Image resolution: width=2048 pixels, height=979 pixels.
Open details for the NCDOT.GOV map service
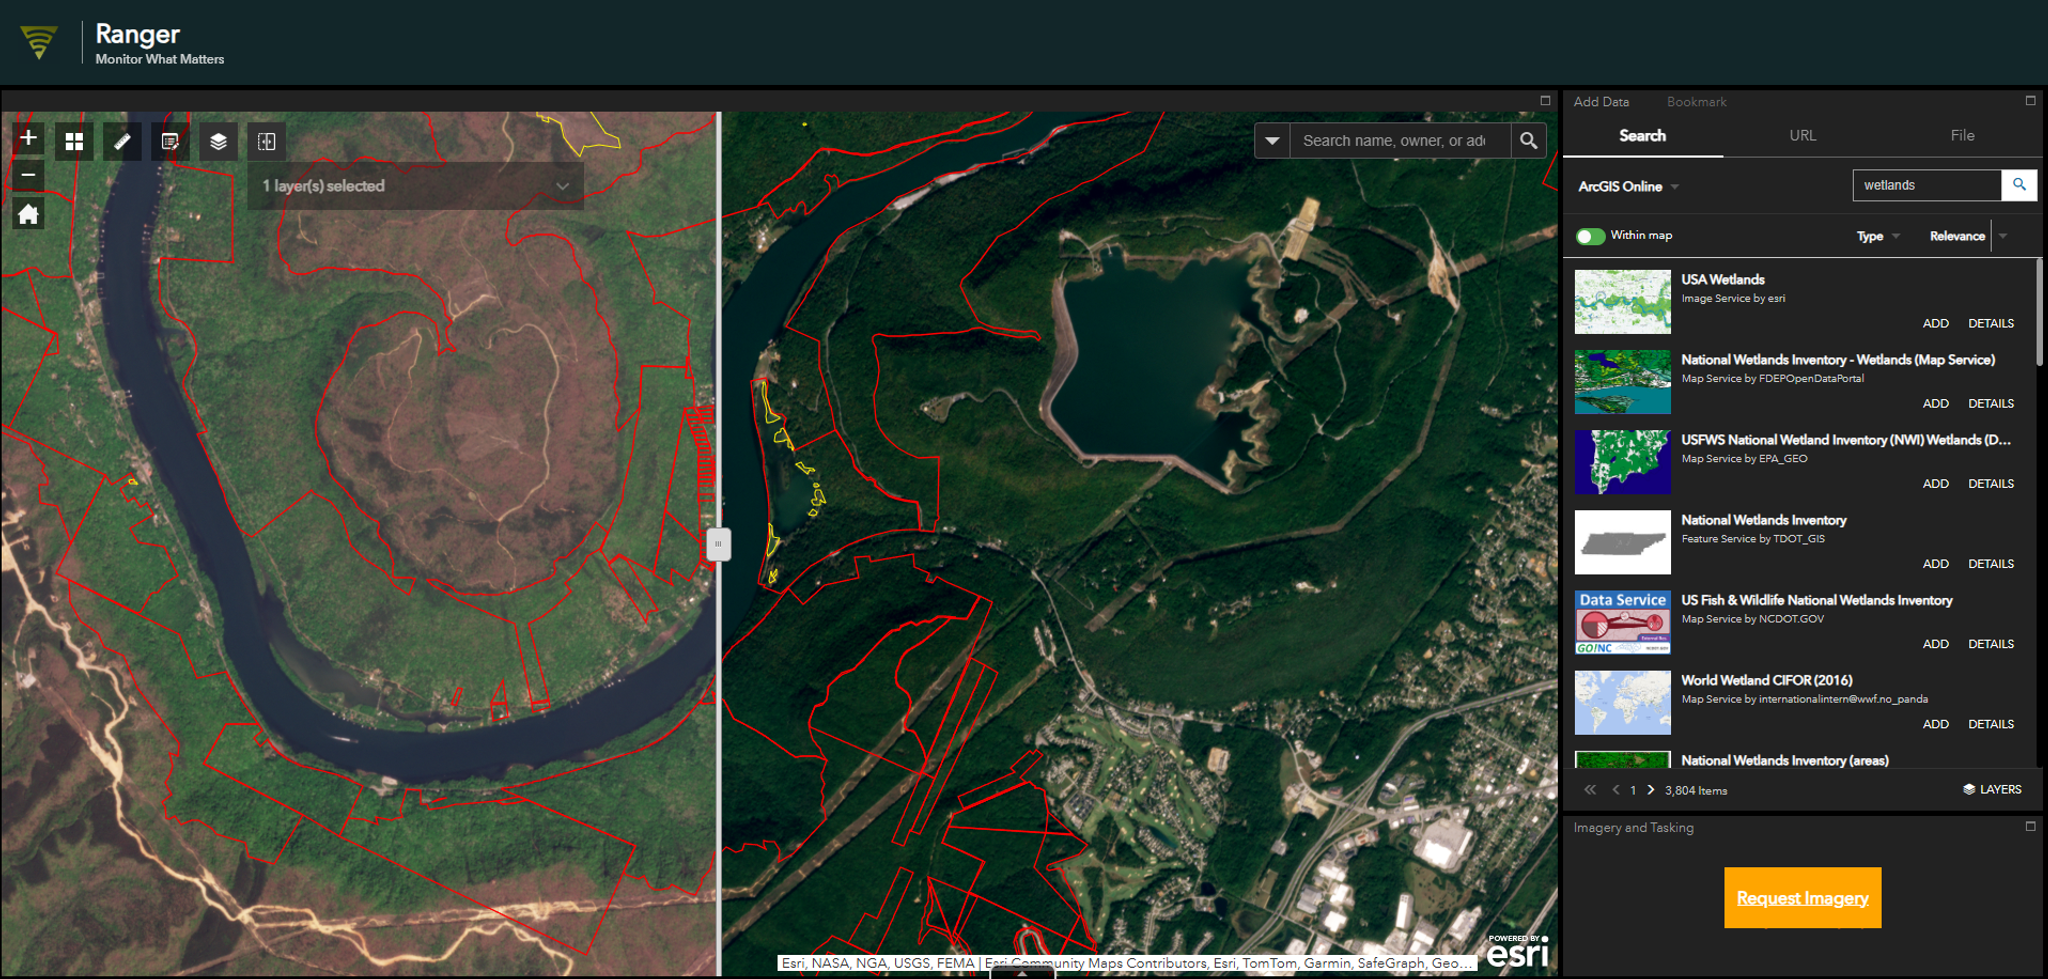pyautogui.click(x=1991, y=644)
